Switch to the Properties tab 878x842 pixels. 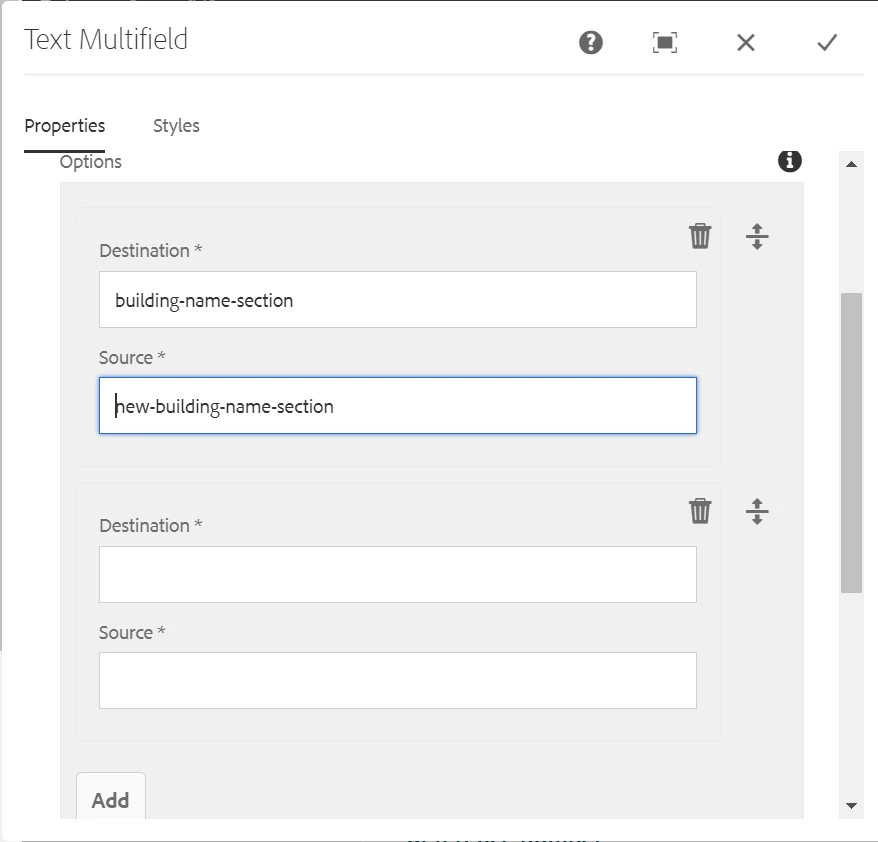pyautogui.click(x=65, y=126)
